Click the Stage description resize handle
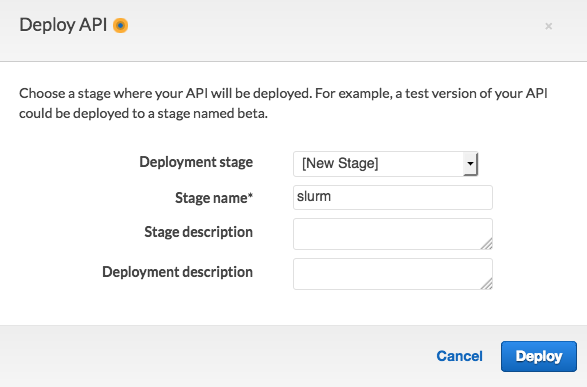This screenshot has width=587, height=387. point(487,244)
